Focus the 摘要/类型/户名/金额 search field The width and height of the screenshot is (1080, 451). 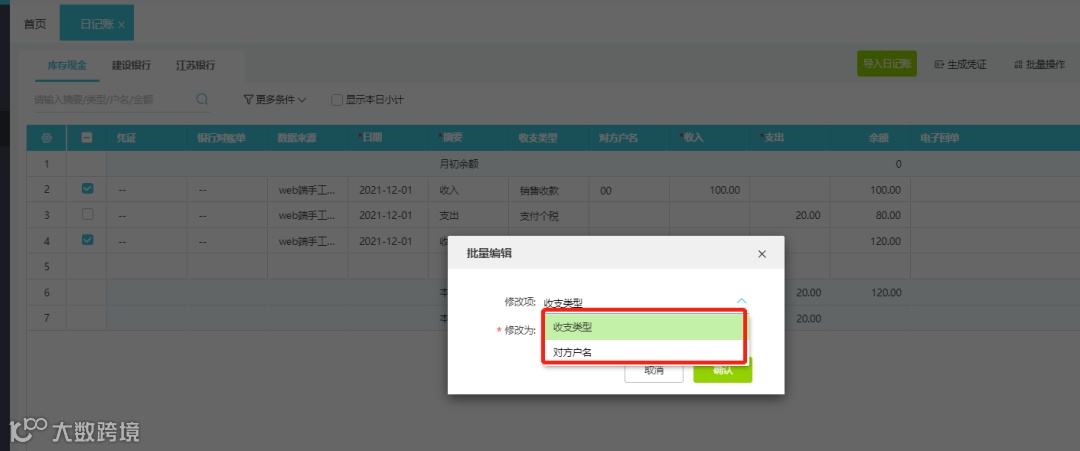[114, 100]
